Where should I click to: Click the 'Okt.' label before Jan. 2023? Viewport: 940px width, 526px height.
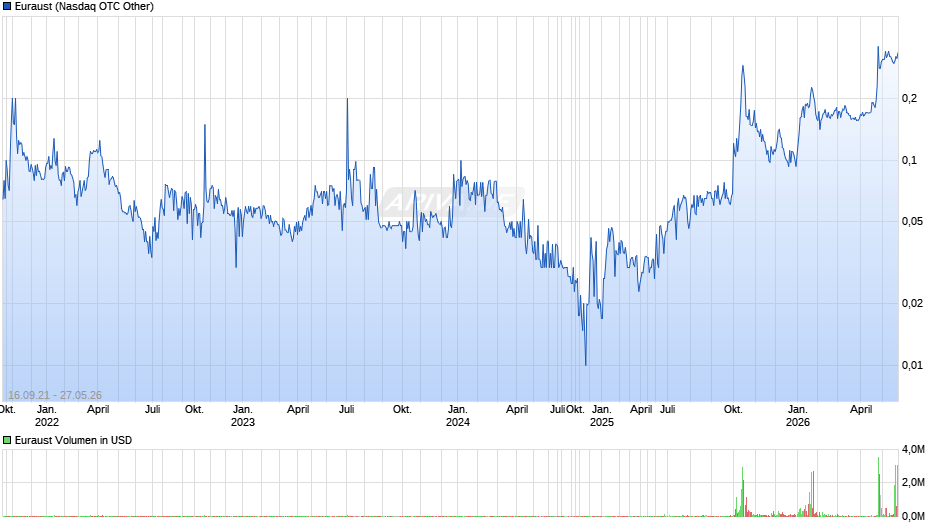tap(194, 409)
